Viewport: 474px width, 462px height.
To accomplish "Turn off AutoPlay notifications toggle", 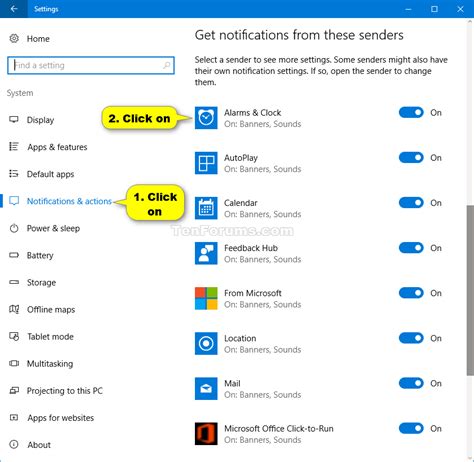I will point(411,157).
